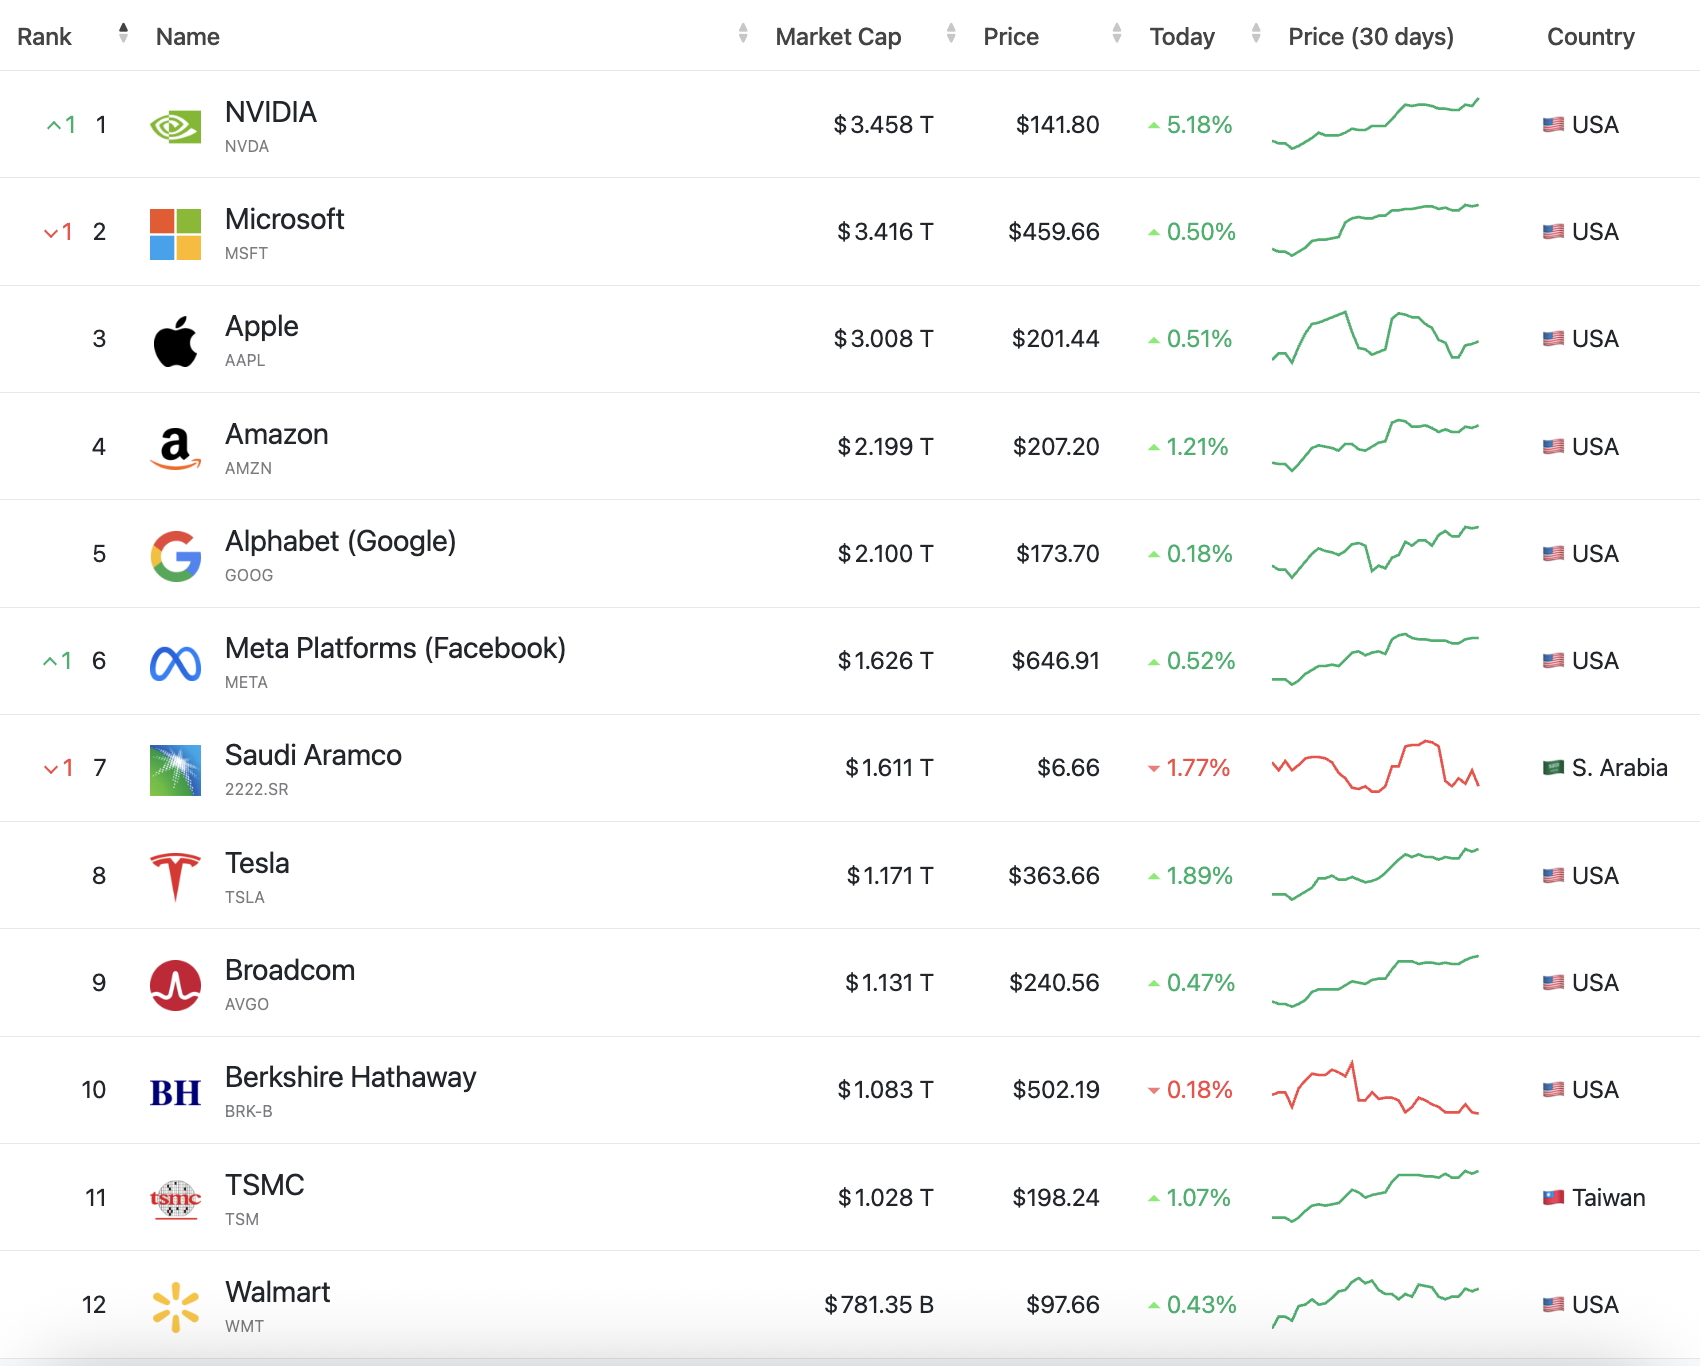This screenshot has width=1700, height=1366.
Task: Open the TSMC company link
Action: 264,1185
